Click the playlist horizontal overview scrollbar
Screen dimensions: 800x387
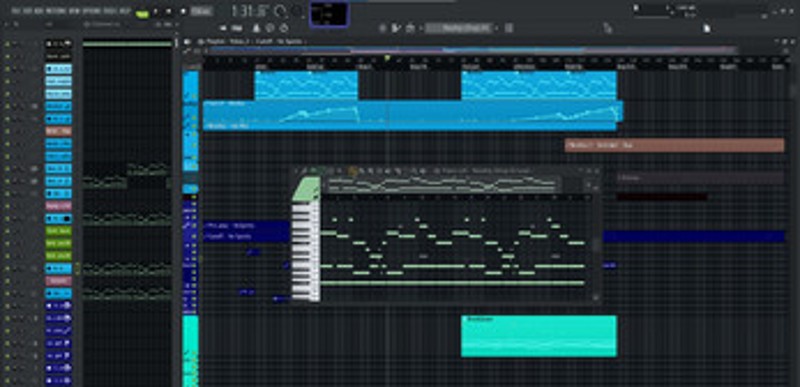[472, 50]
